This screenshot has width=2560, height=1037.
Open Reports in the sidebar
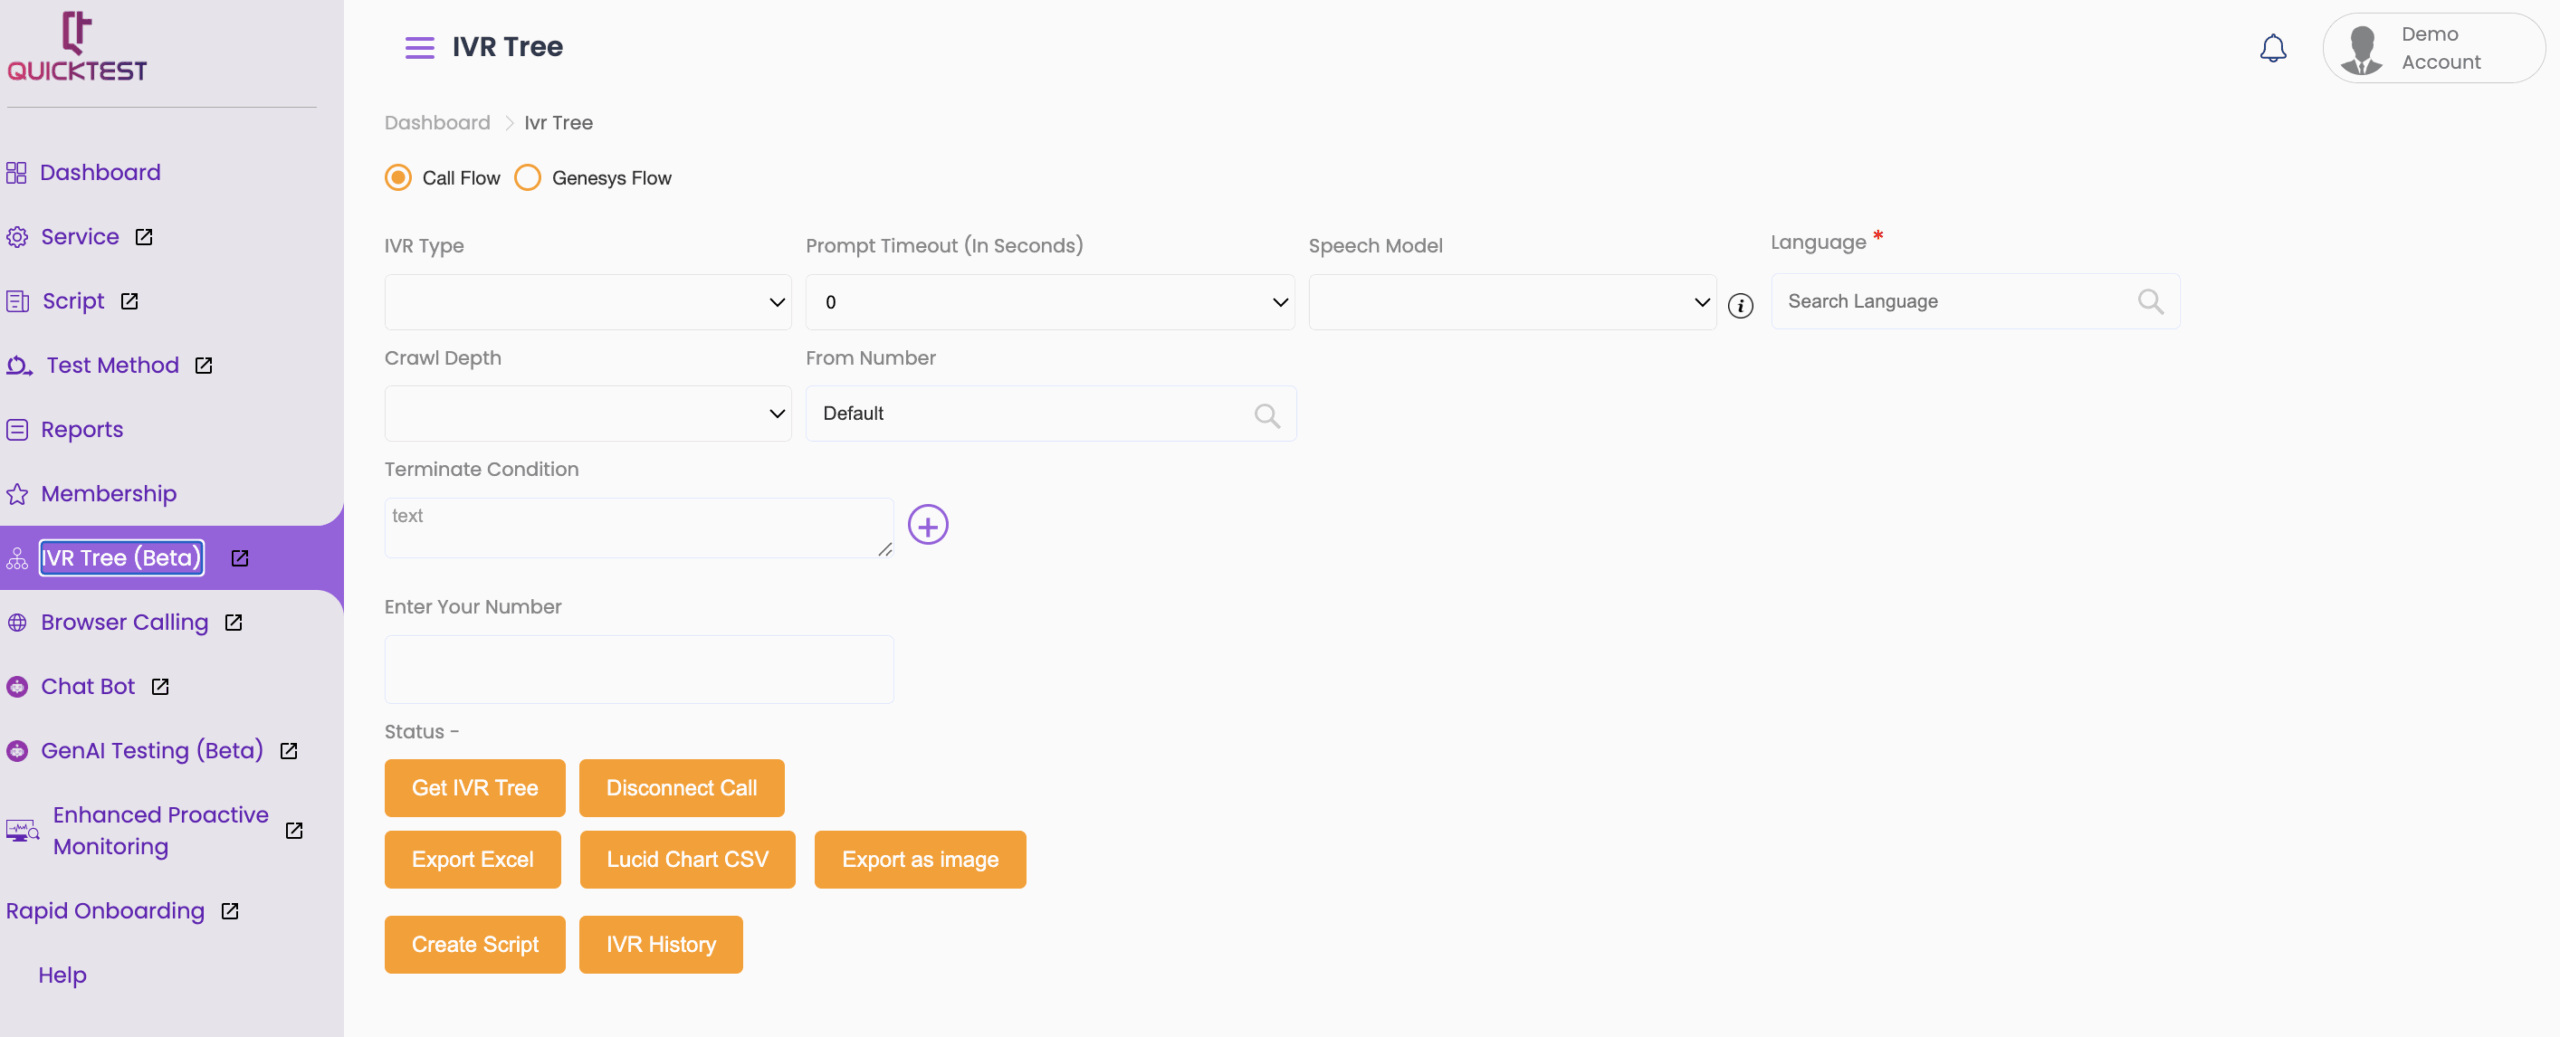click(81, 429)
